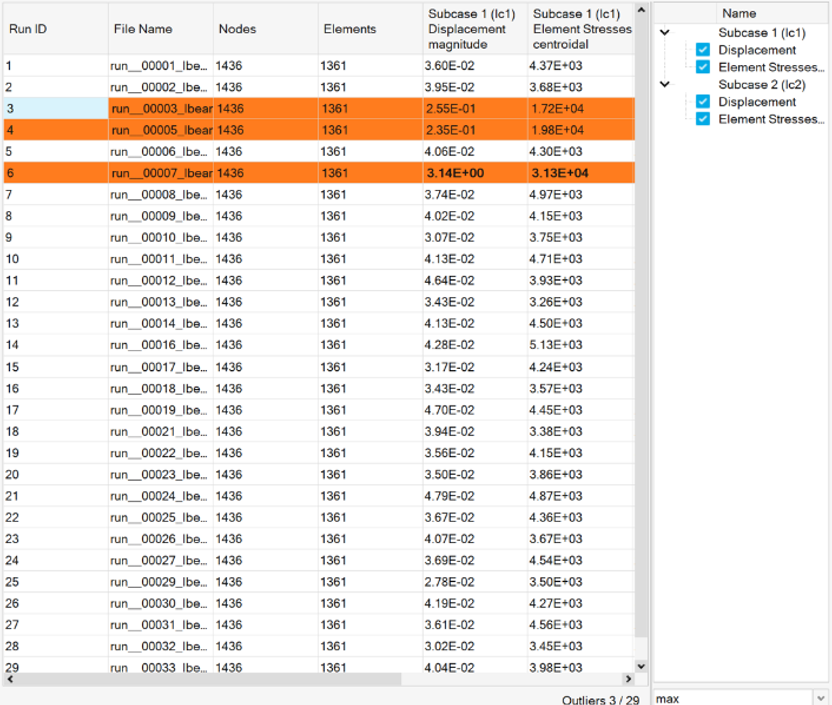Click the horizontal scrollbar right arrow
Image resolution: width=832 pixels, height=705 pixels.
tap(627, 679)
